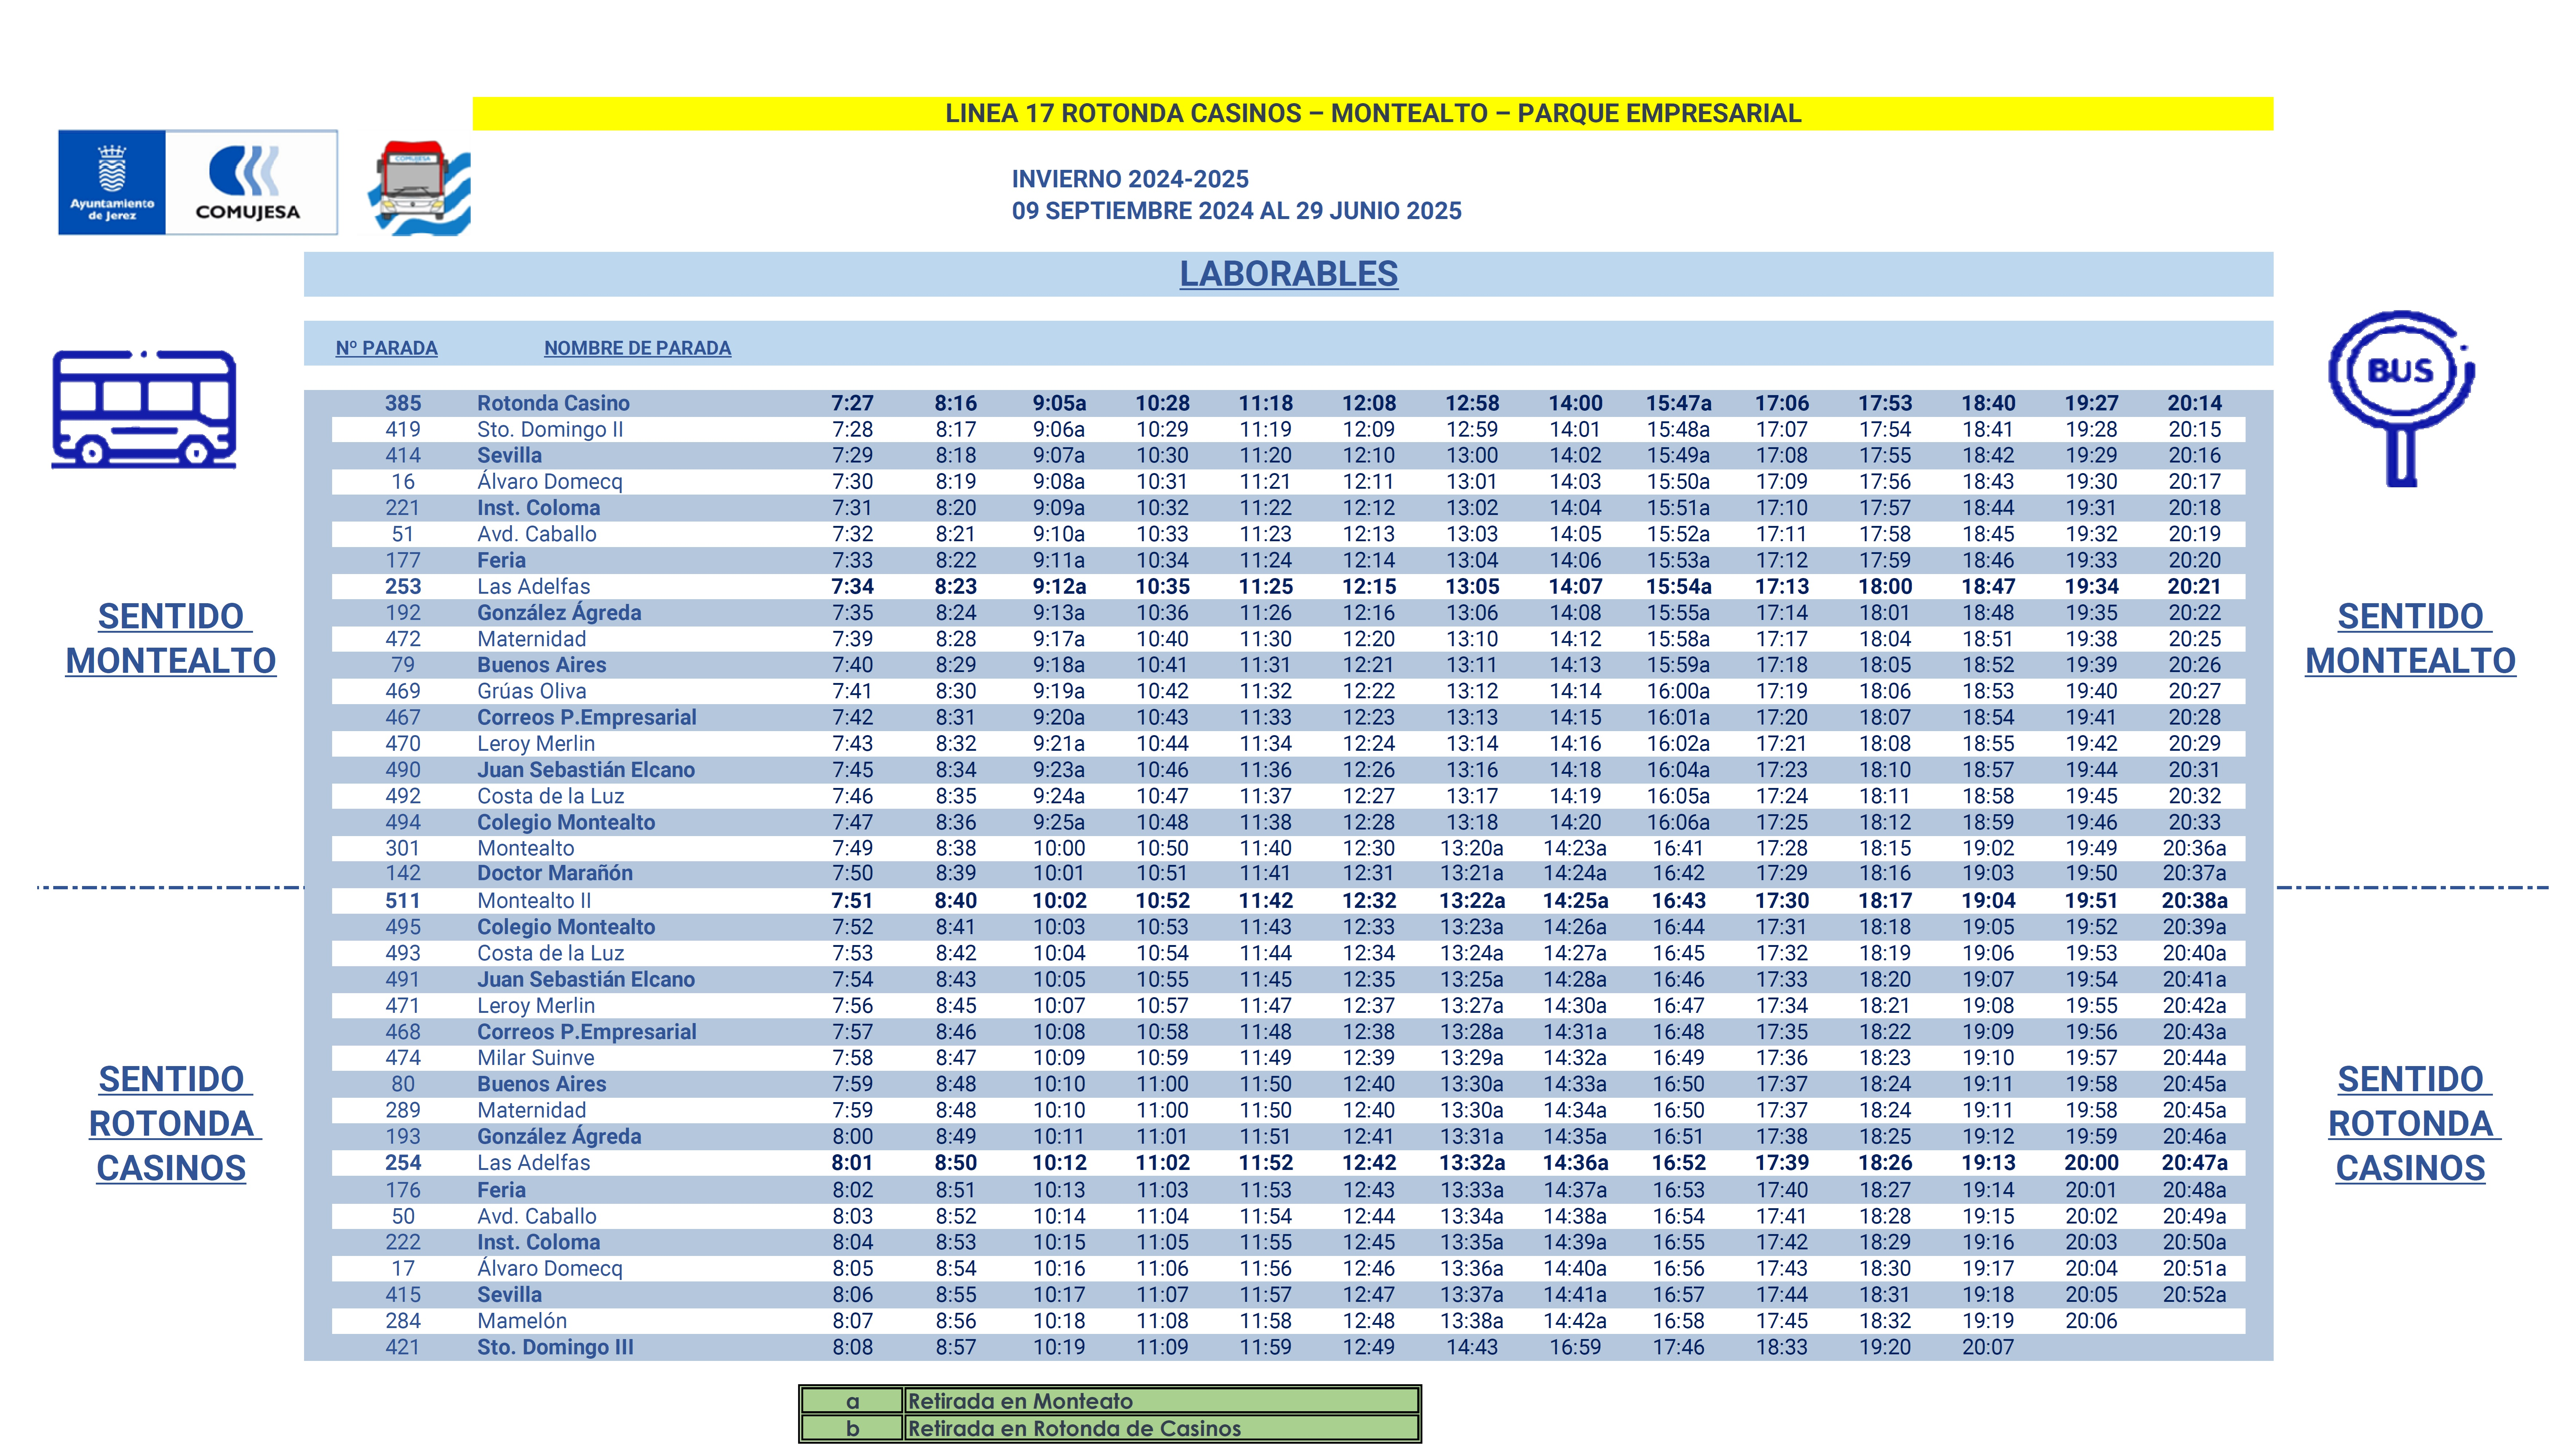
Task: Select SENTIDO MONTEALTO label below the blue bus icon
Action: pos(171,638)
